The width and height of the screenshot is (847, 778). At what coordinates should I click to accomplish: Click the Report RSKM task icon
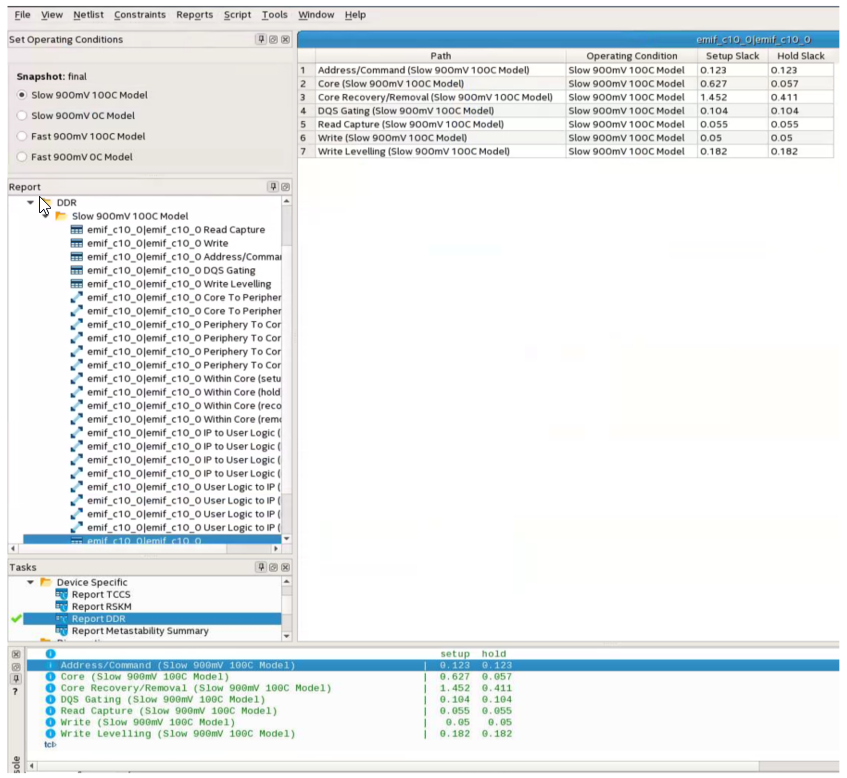[x=62, y=607]
